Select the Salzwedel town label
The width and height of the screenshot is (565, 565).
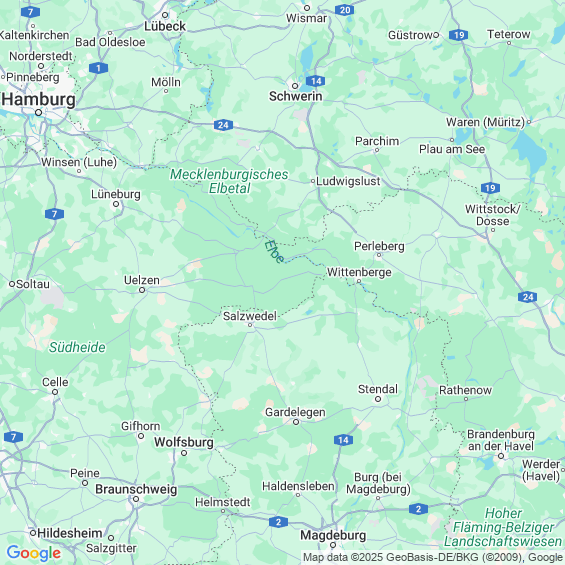tap(250, 316)
